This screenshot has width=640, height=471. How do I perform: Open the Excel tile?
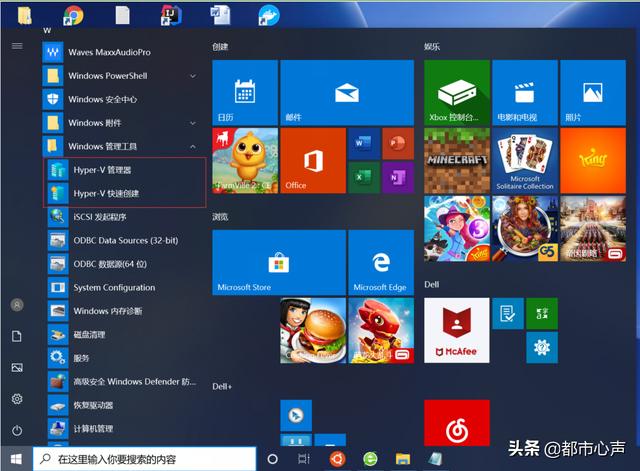coord(364,178)
